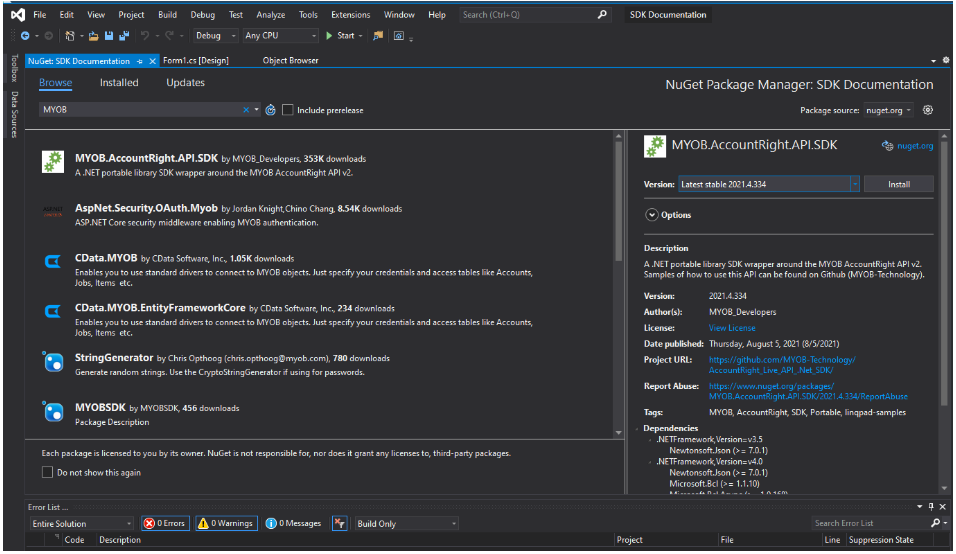Check the Do not show this again box
This screenshot has height=554, width=956.
(47, 472)
